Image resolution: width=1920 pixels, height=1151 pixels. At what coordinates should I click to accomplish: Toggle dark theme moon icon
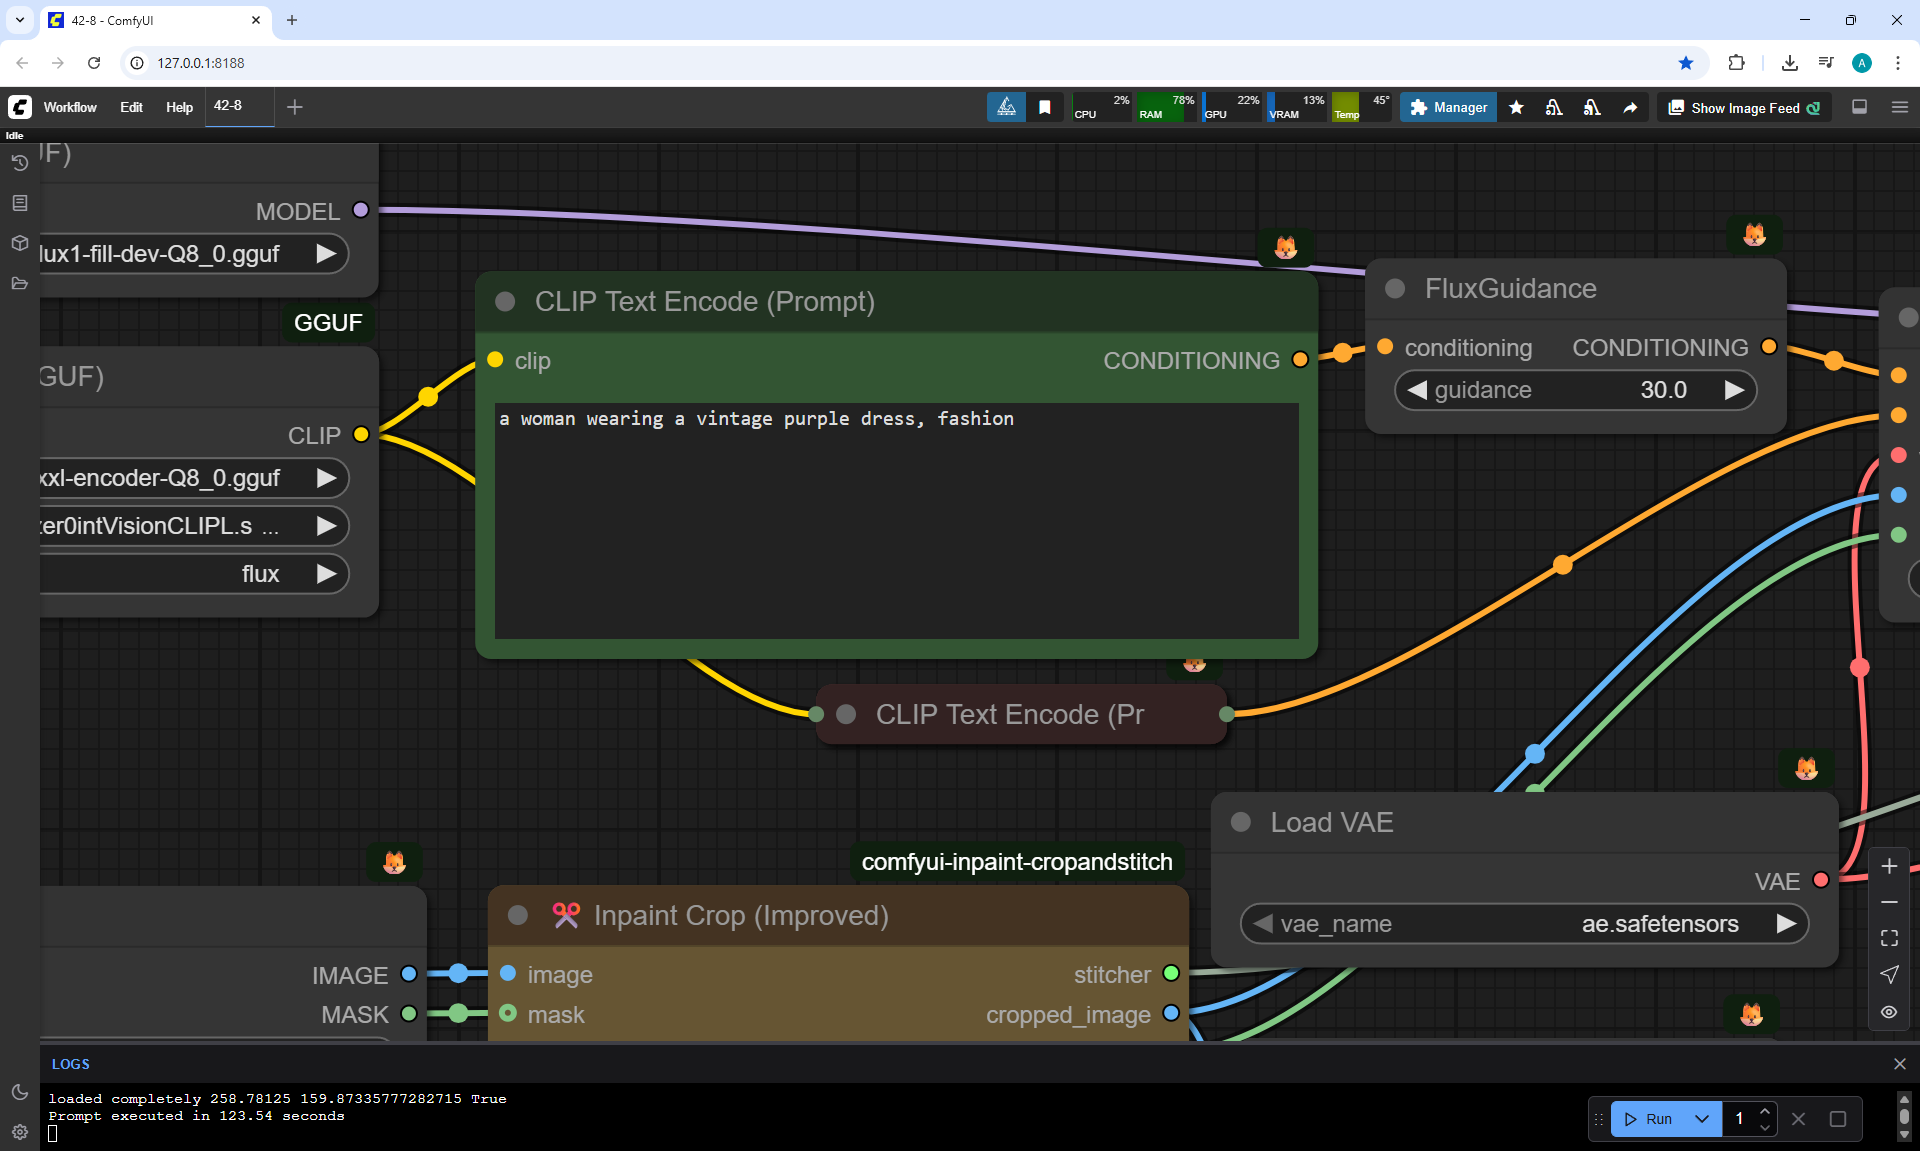coord(19,1092)
